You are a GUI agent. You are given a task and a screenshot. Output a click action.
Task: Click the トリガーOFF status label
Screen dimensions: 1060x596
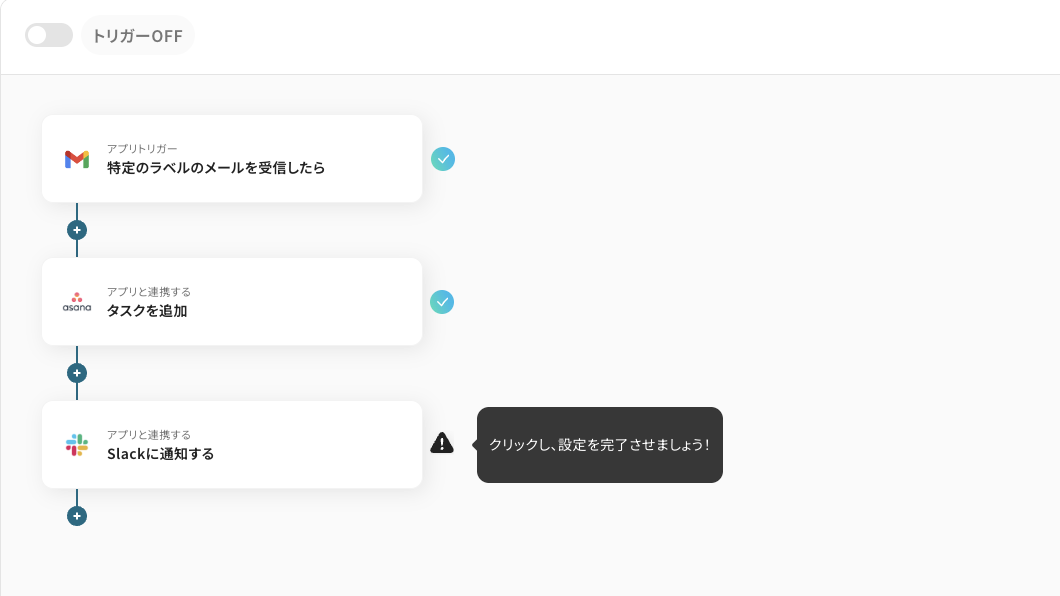(x=137, y=36)
